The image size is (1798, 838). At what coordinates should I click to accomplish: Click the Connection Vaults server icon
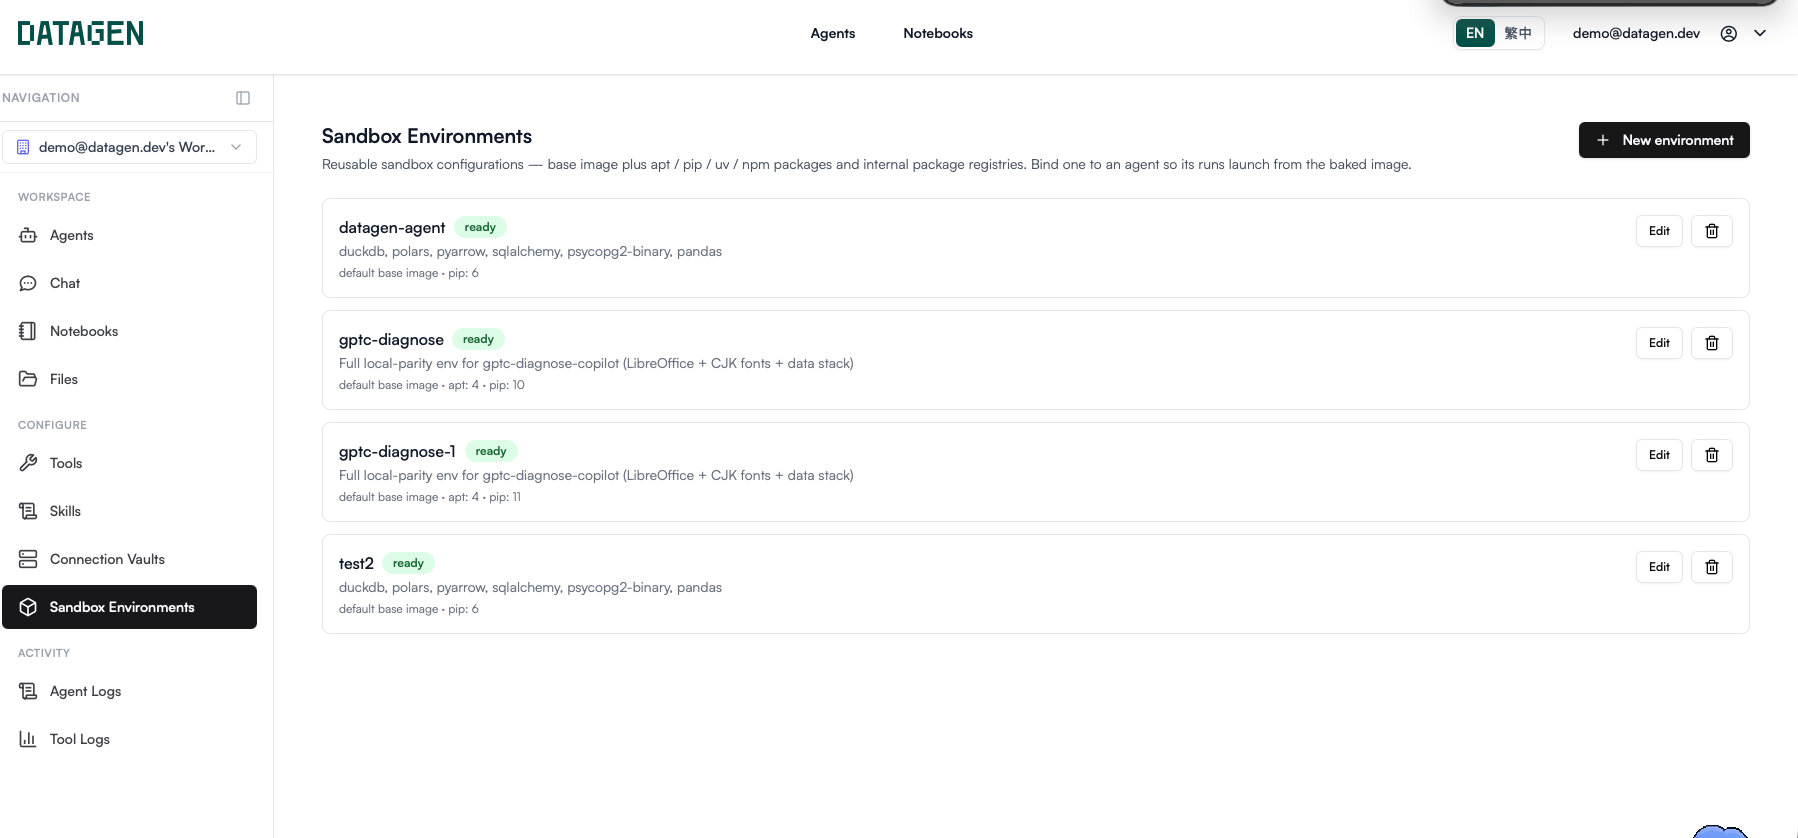click(28, 559)
